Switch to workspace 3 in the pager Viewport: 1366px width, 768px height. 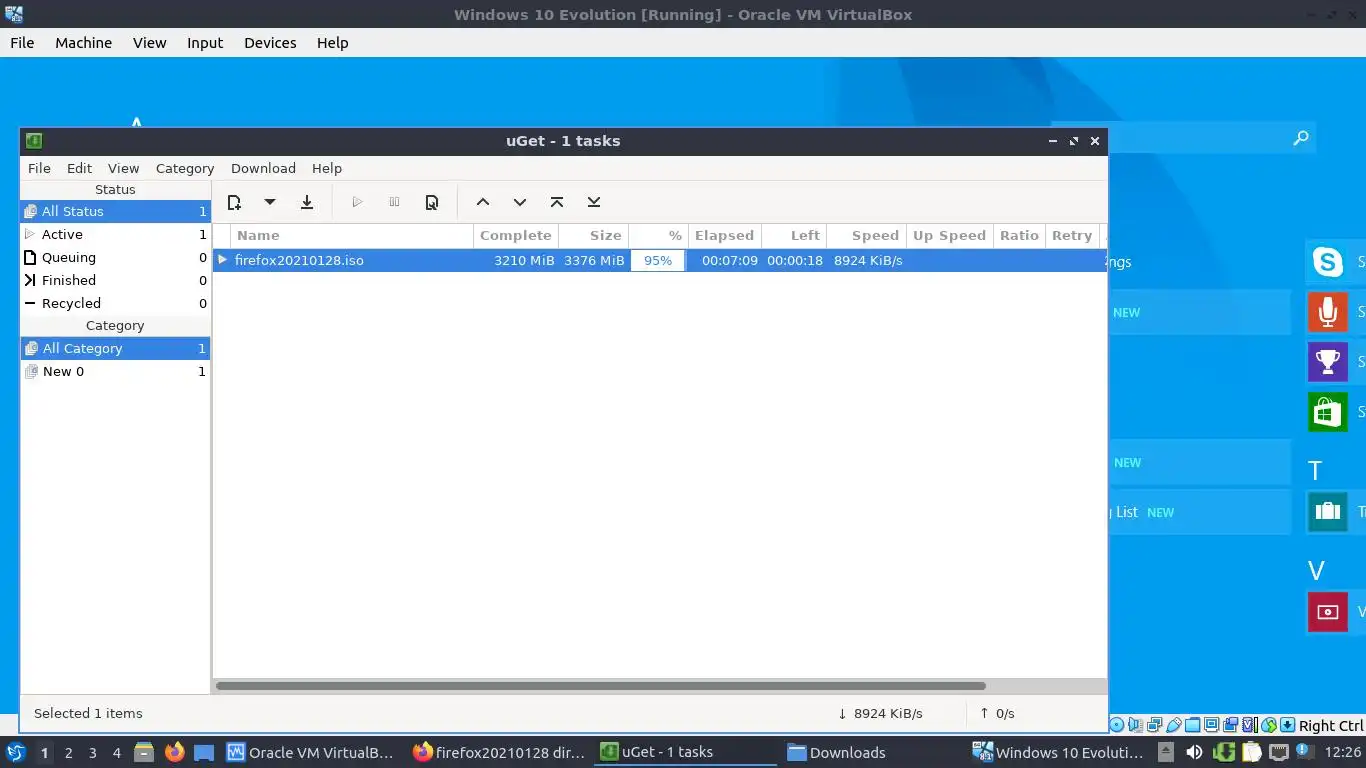pos(92,753)
